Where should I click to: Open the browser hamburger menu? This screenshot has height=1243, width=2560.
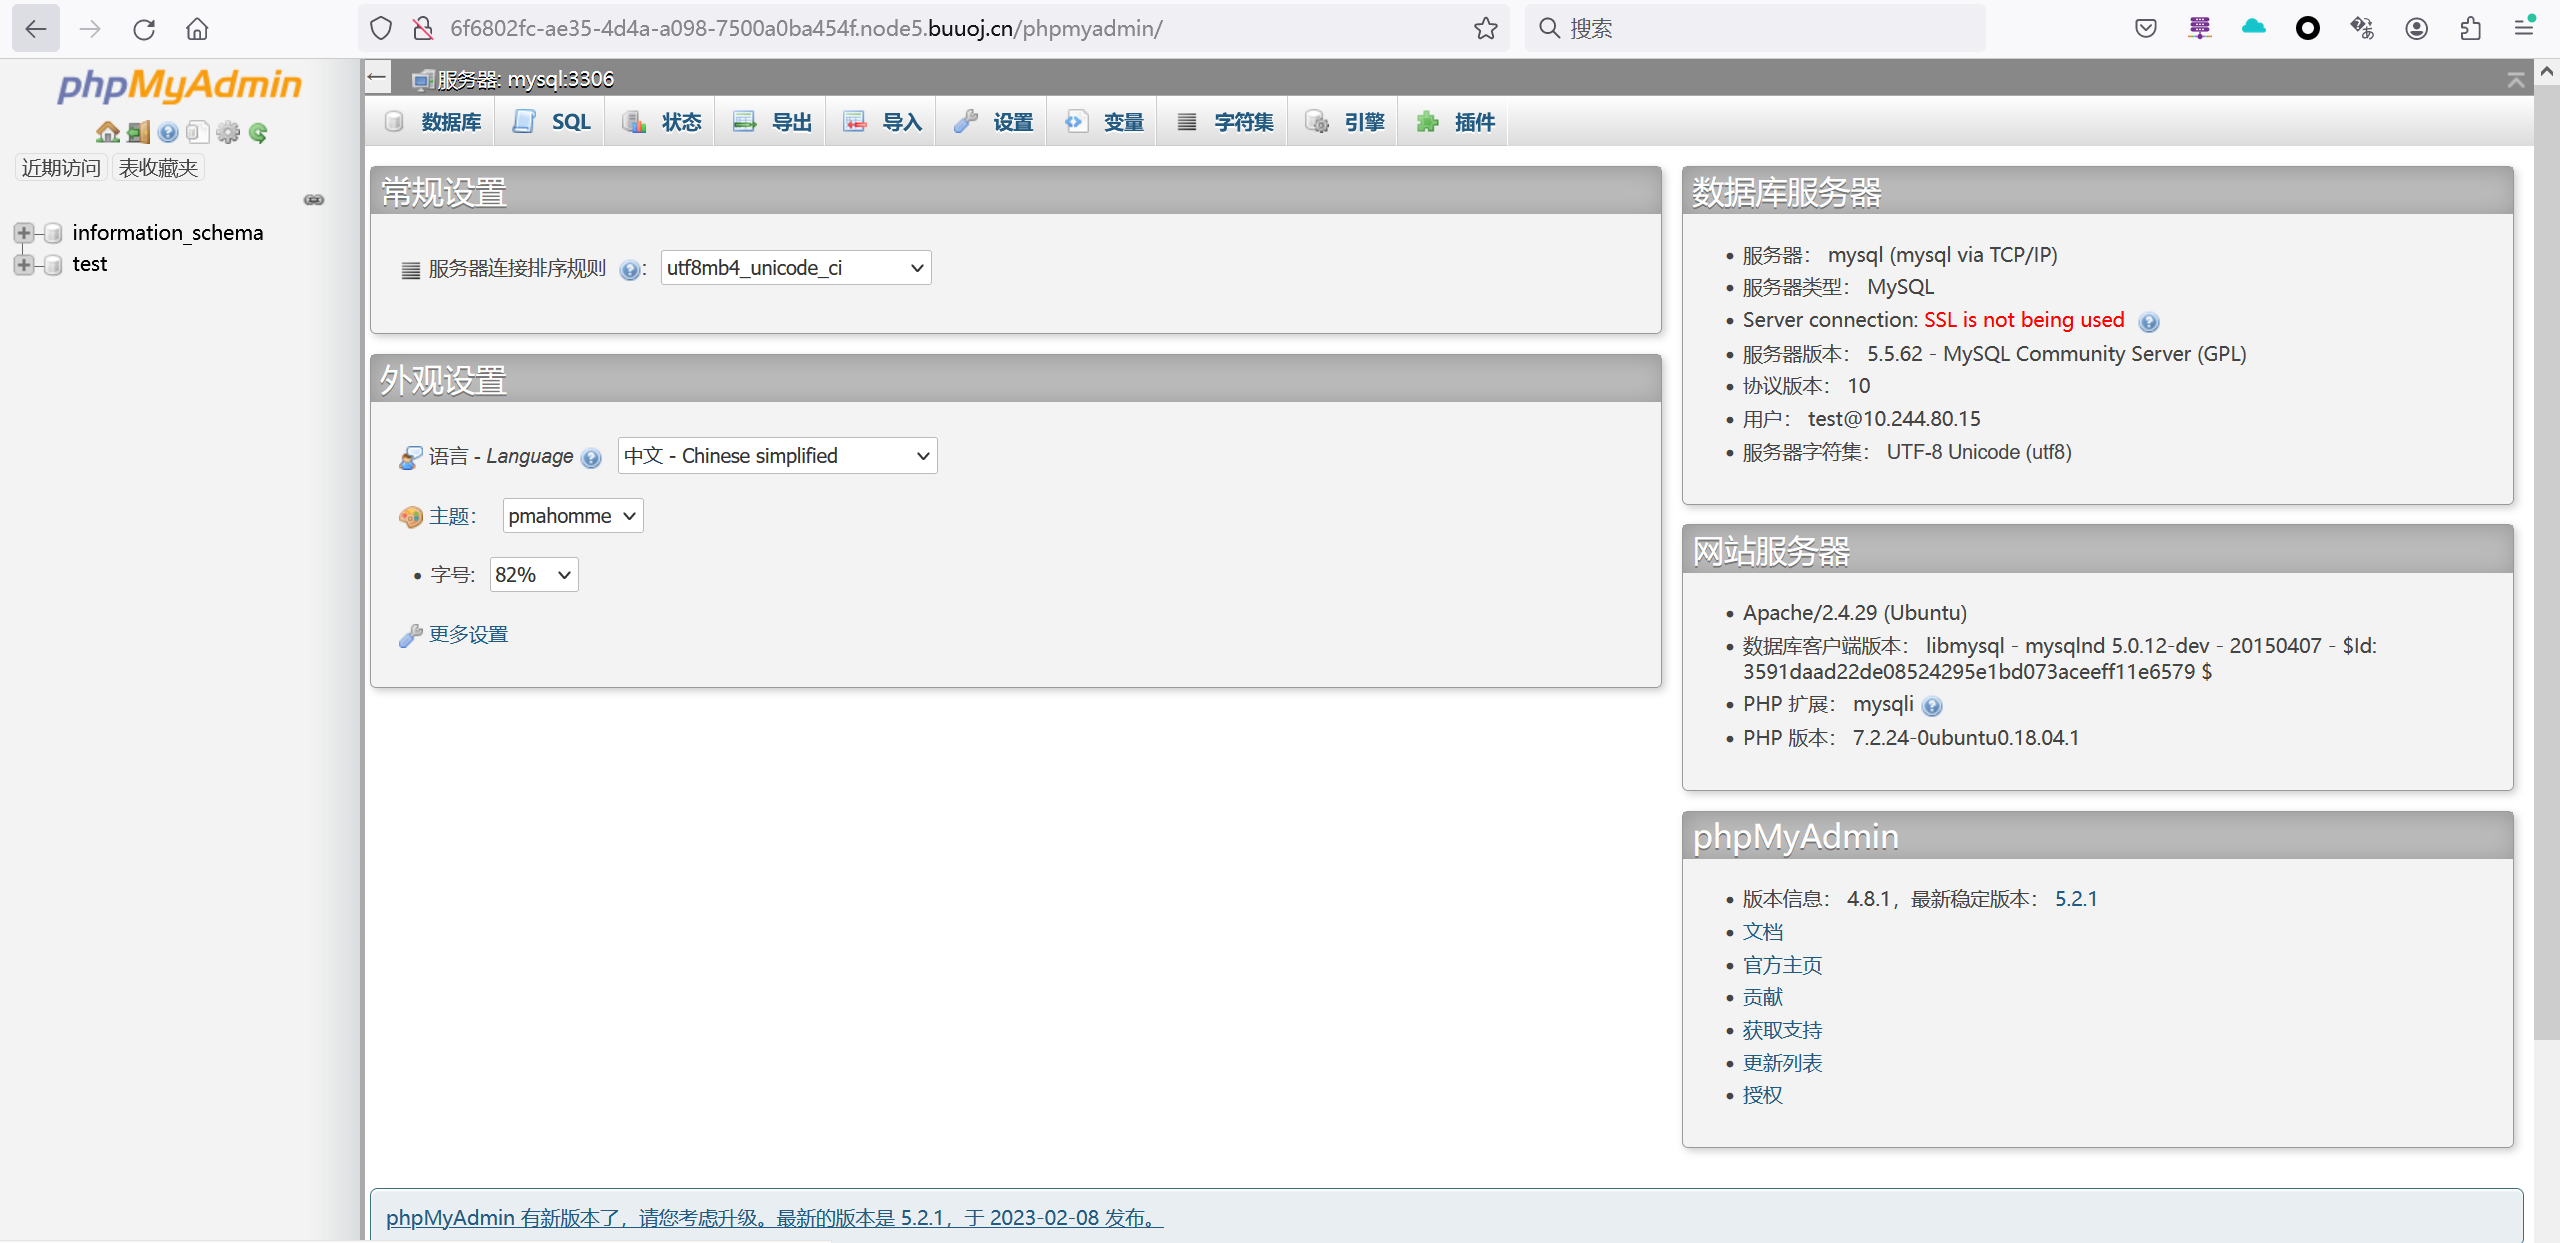(2524, 29)
